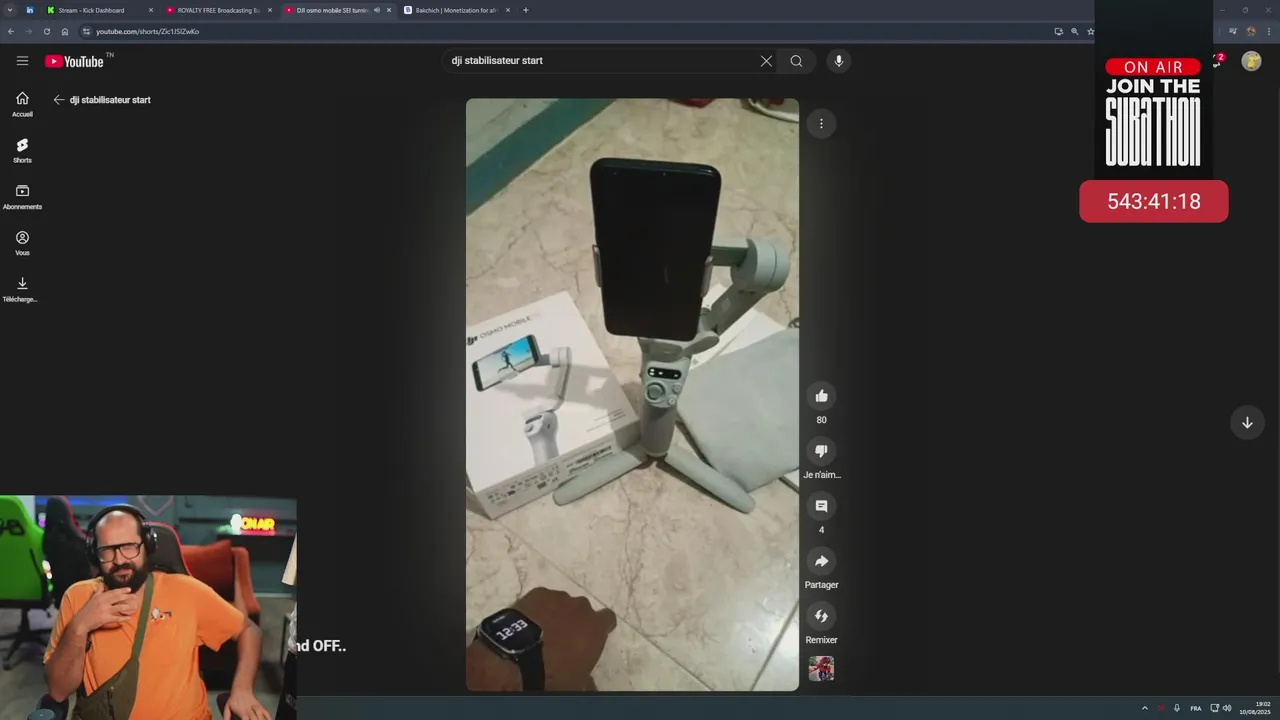Open the Chrome three-dot menu
Screen dimensions: 1280x720
(x=1269, y=31)
